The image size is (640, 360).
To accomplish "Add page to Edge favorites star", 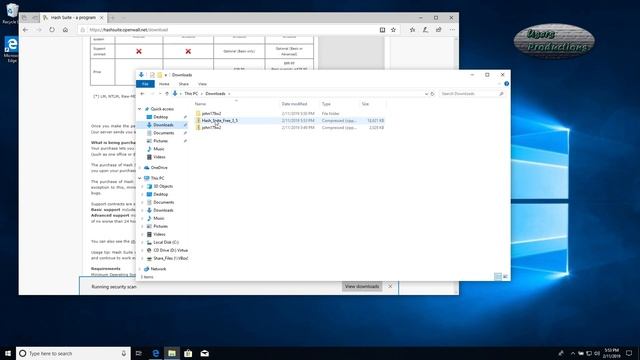I will 393,30.
